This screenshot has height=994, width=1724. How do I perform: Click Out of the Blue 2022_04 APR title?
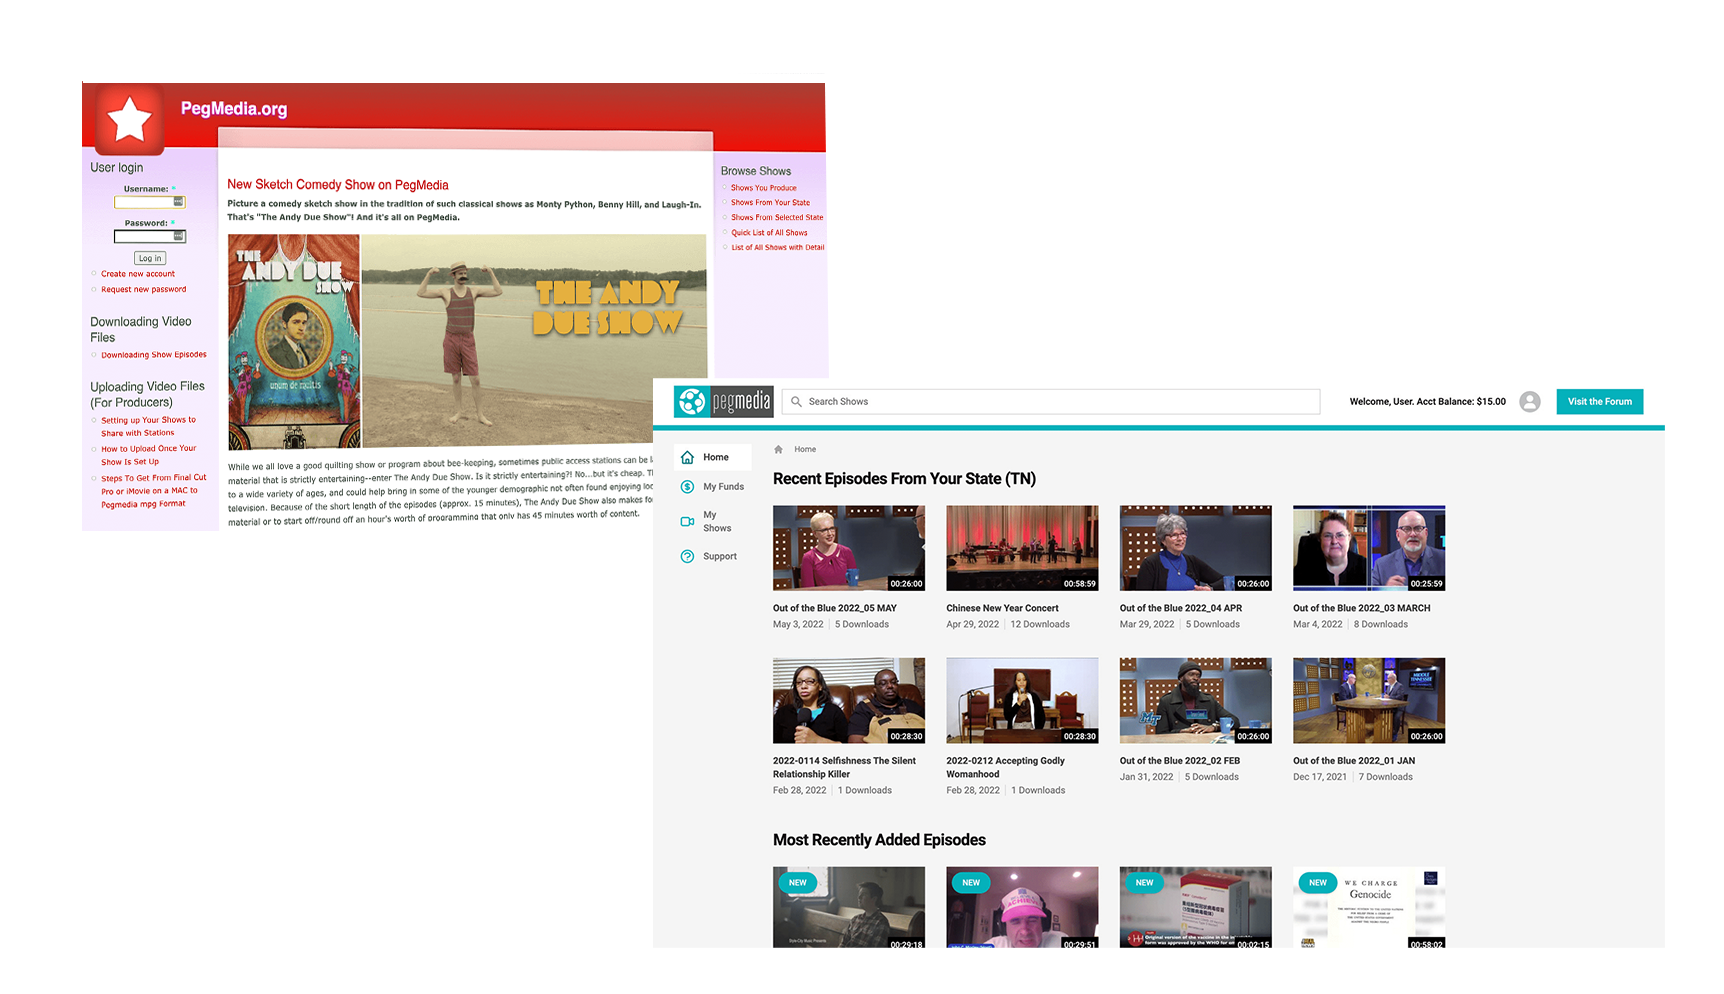(x=1181, y=608)
